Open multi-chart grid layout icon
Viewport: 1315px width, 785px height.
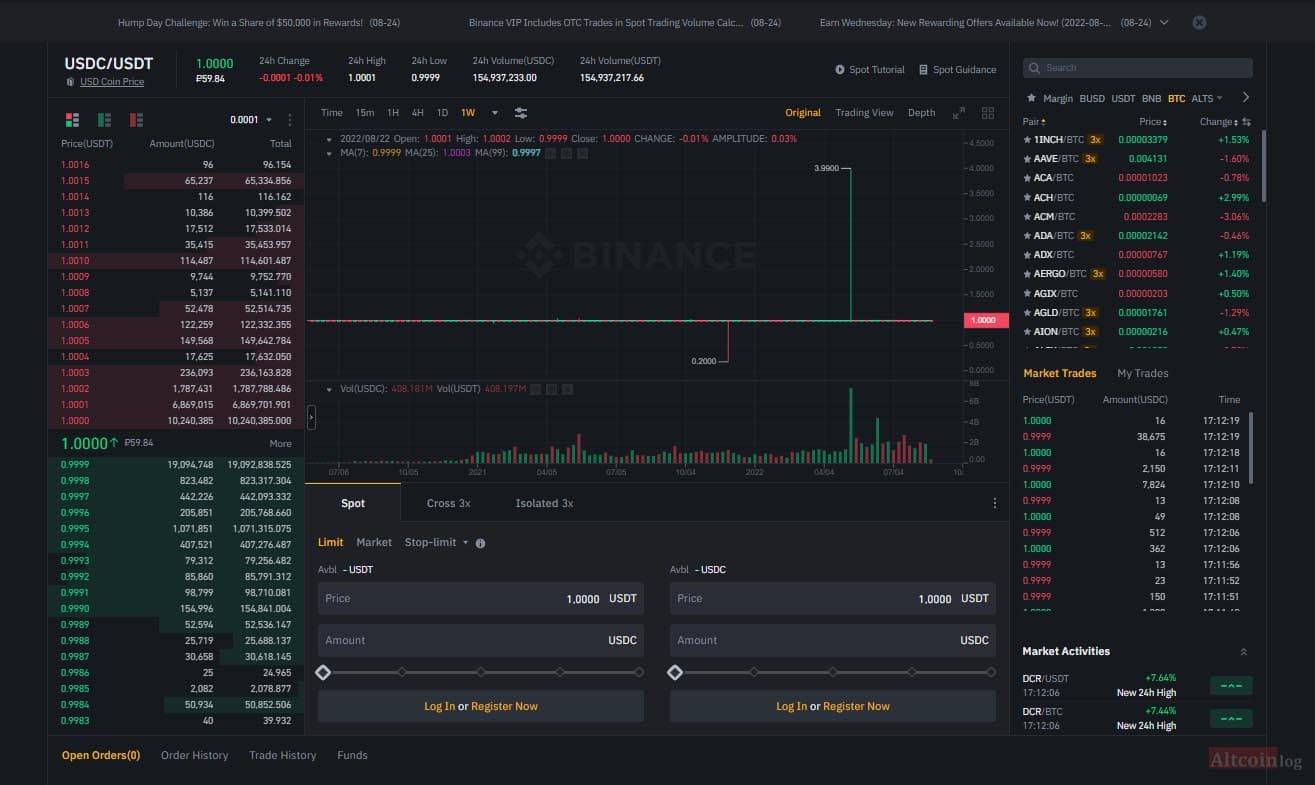[988, 113]
